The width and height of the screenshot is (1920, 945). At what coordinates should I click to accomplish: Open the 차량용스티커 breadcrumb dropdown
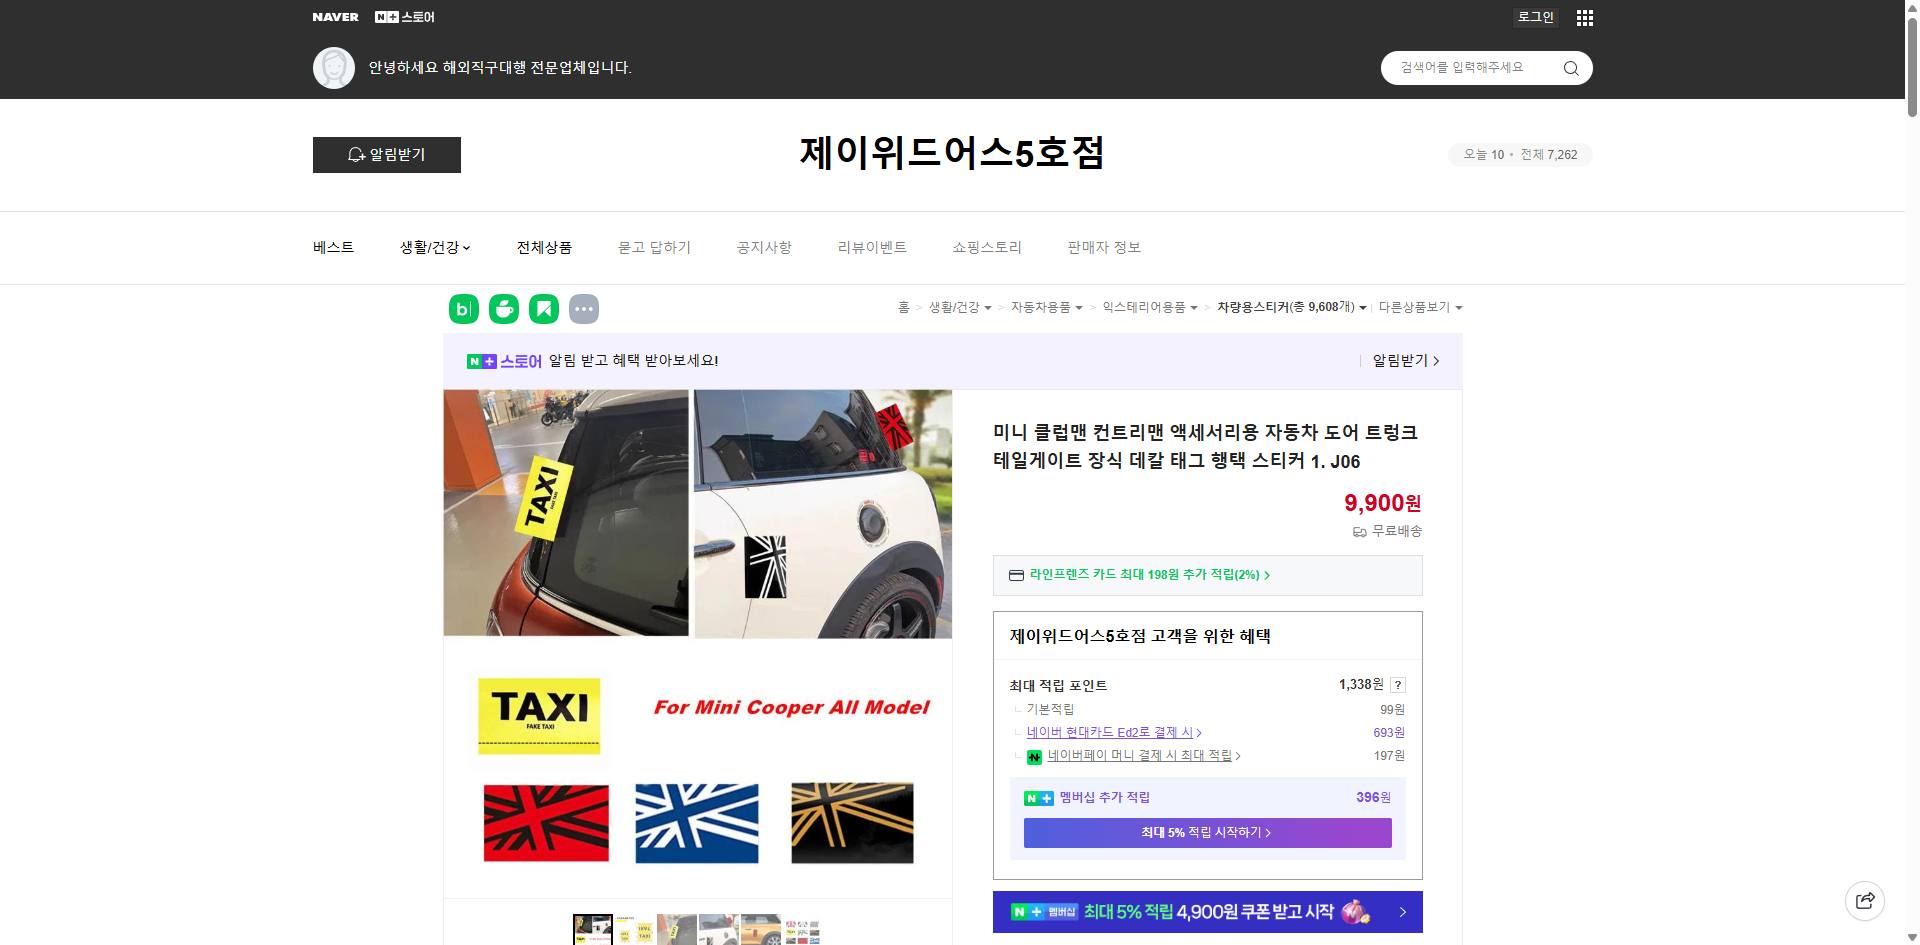[x=1362, y=308]
